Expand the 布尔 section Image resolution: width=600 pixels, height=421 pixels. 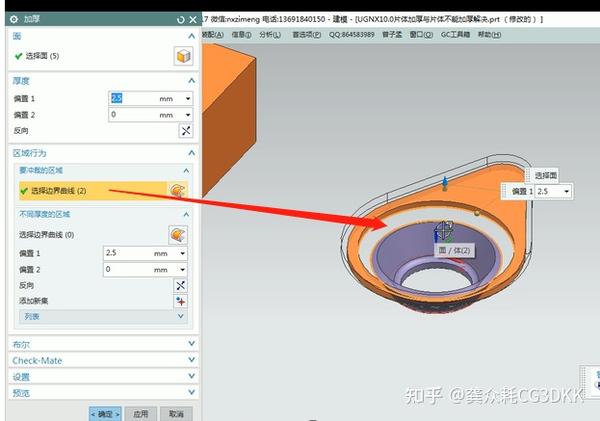192,344
